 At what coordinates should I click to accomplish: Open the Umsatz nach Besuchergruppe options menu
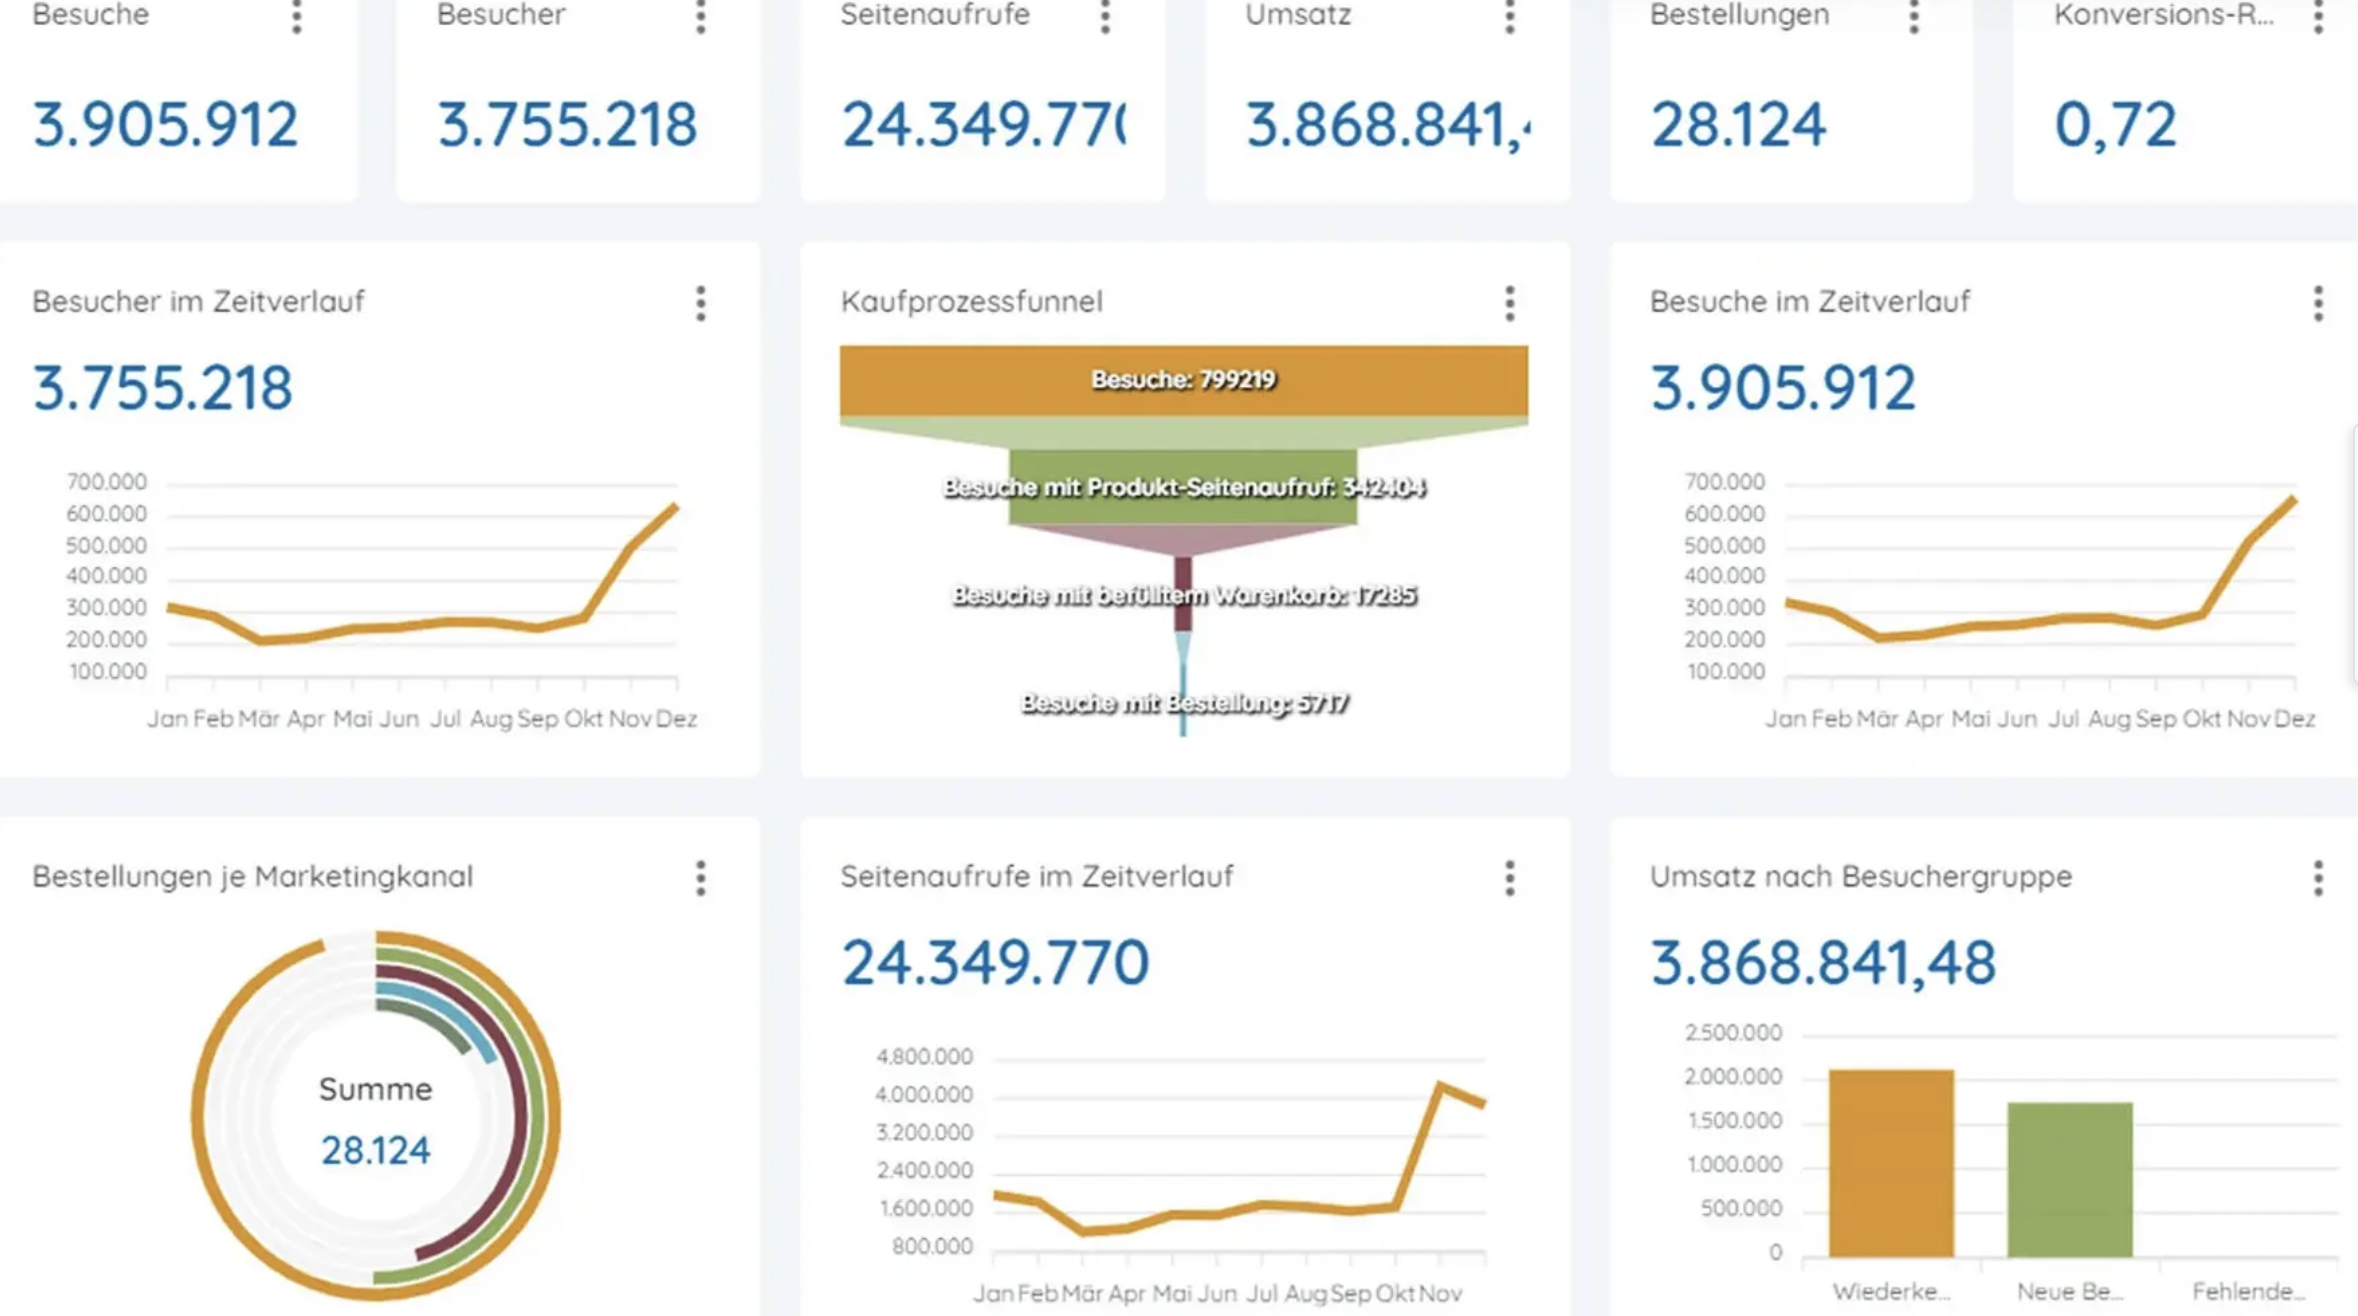coord(2318,878)
